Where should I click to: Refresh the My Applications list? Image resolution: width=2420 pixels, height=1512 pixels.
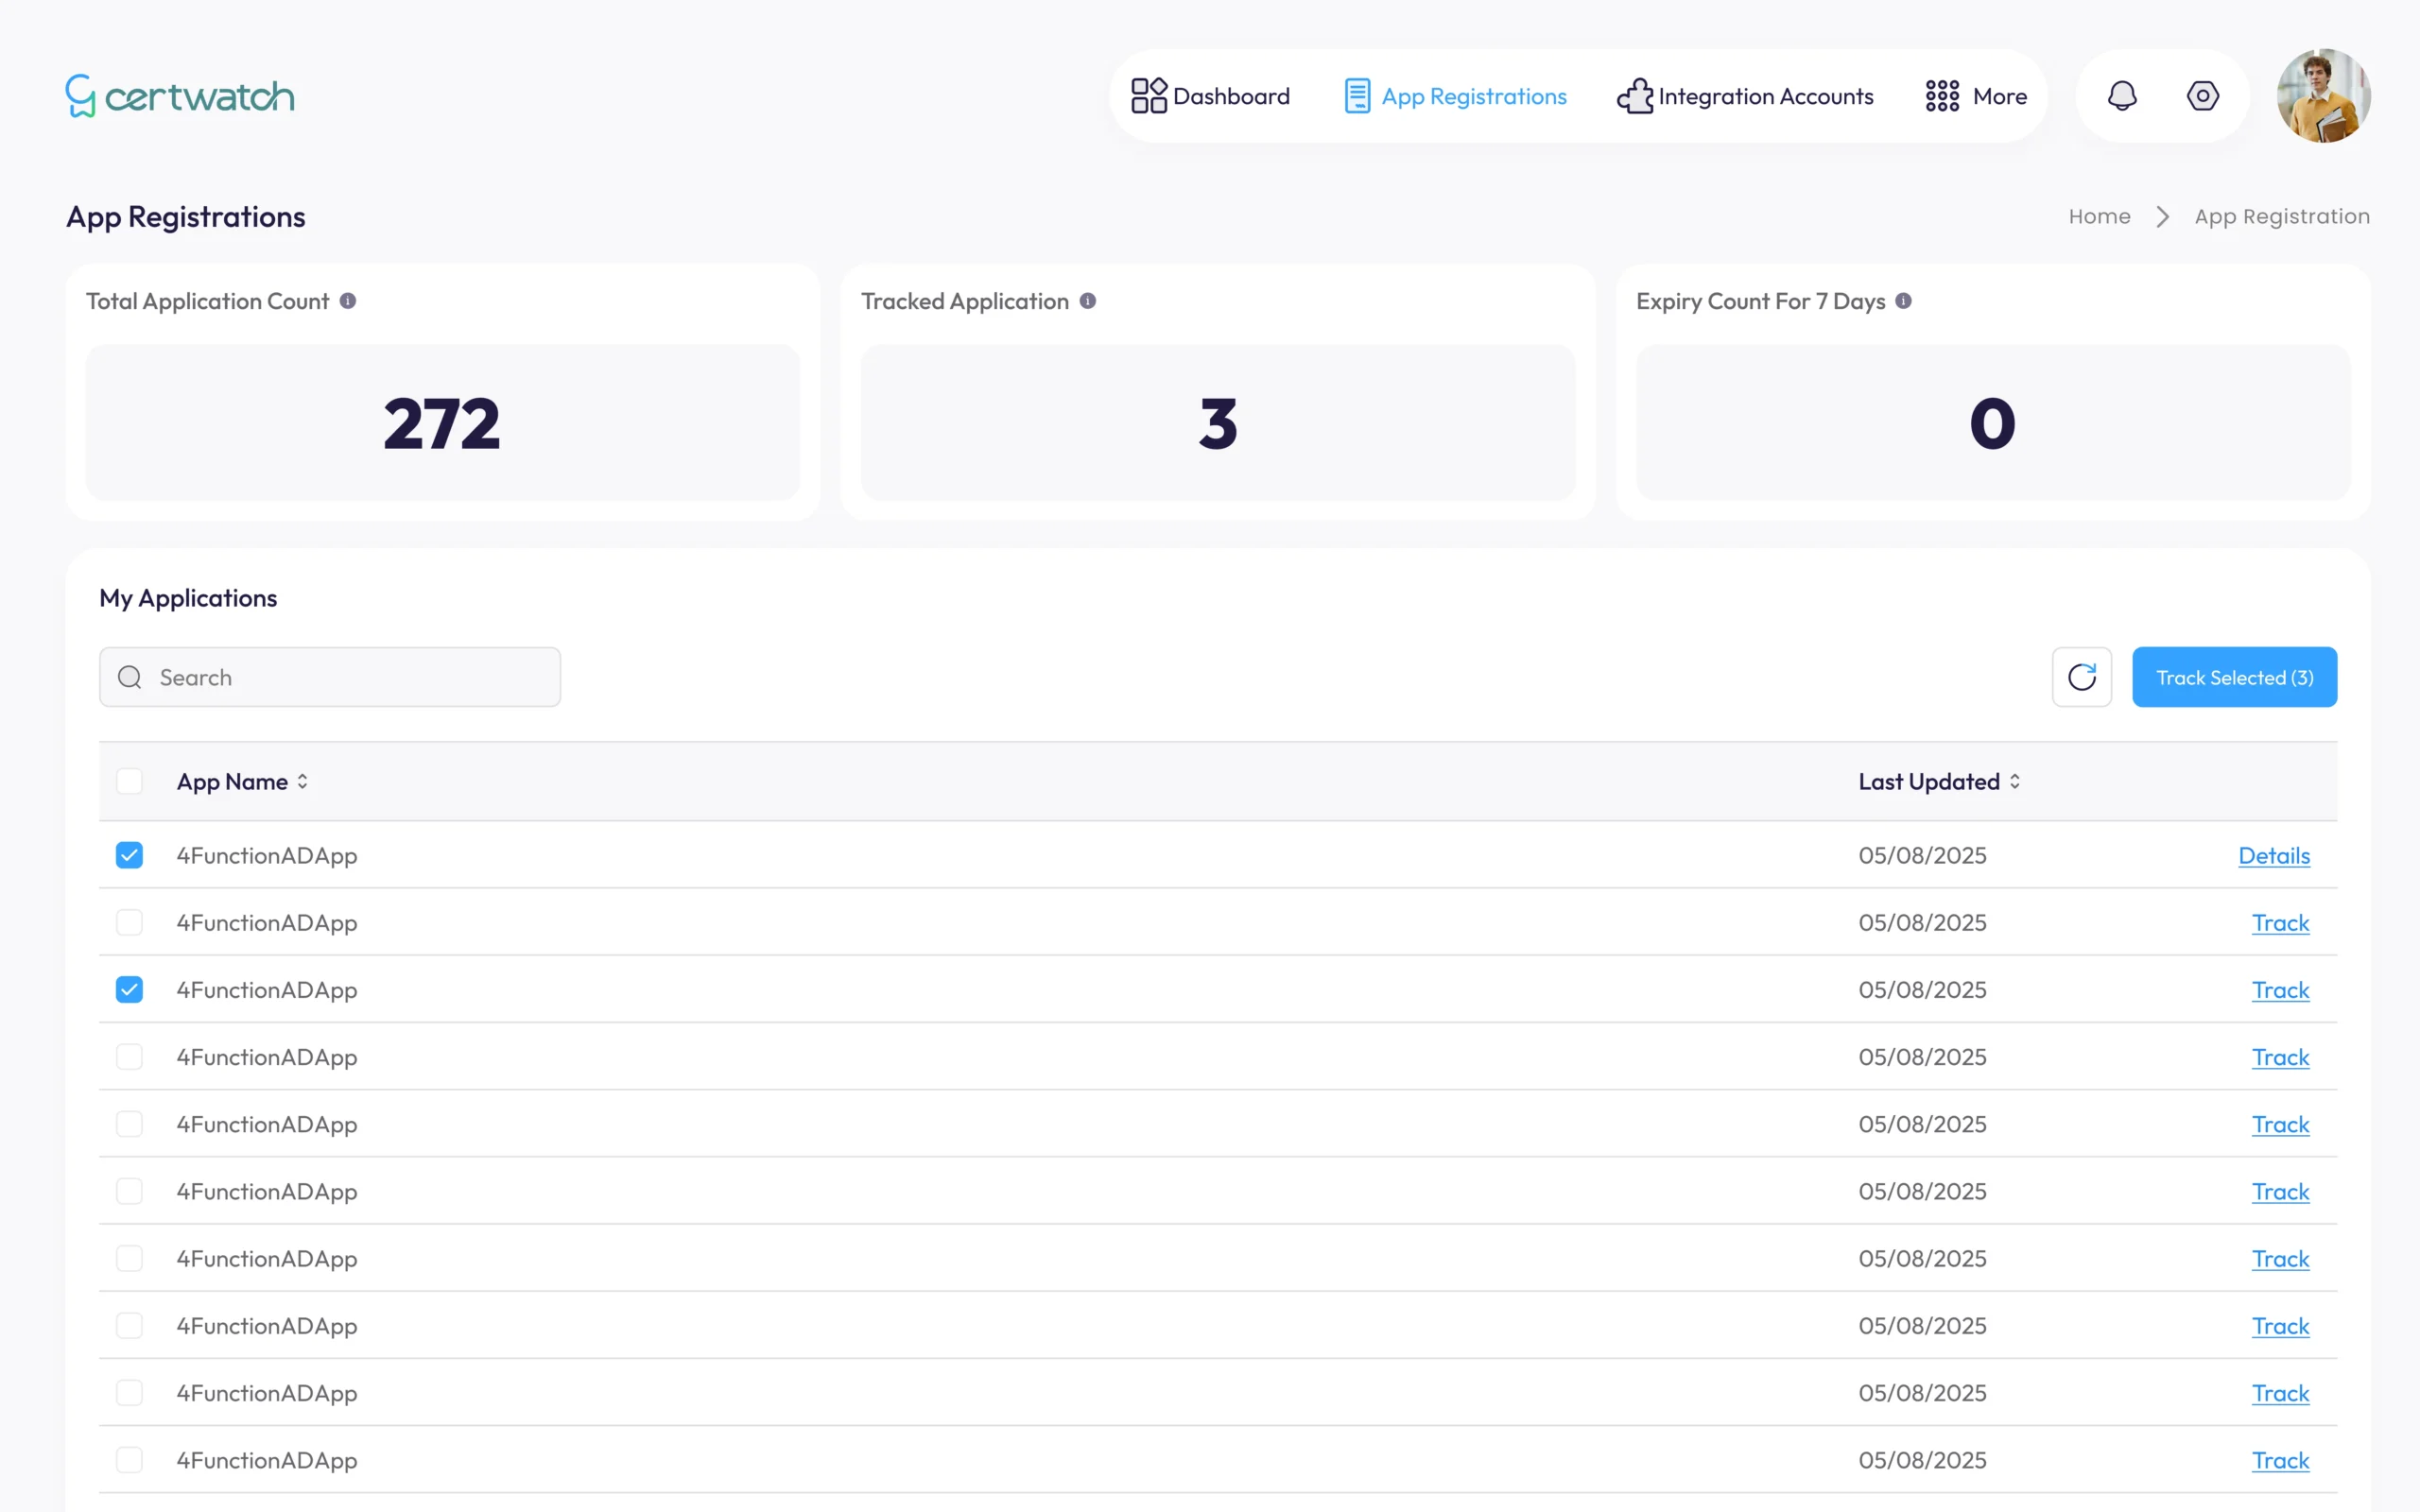(2082, 677)
